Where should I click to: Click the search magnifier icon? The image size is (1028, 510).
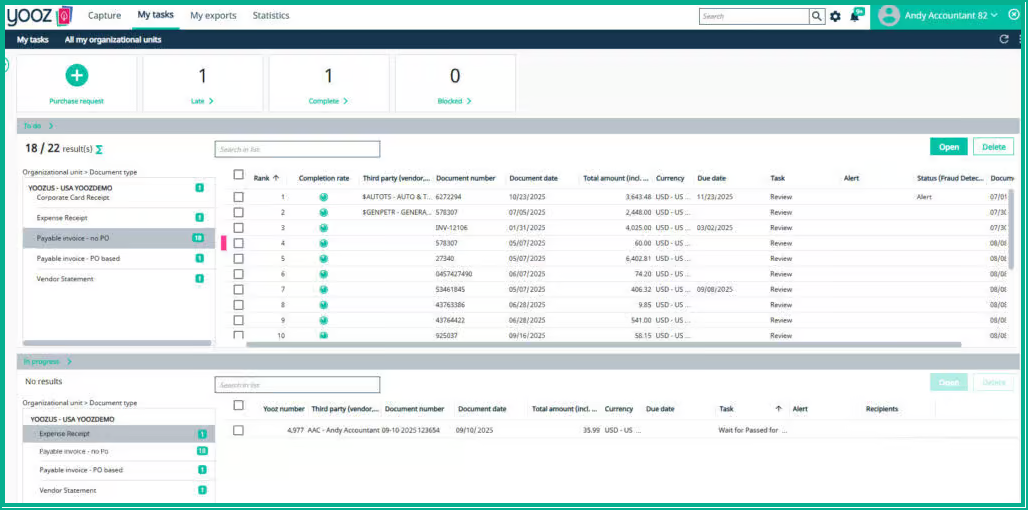pyautogui.click(x=817, y=16)
